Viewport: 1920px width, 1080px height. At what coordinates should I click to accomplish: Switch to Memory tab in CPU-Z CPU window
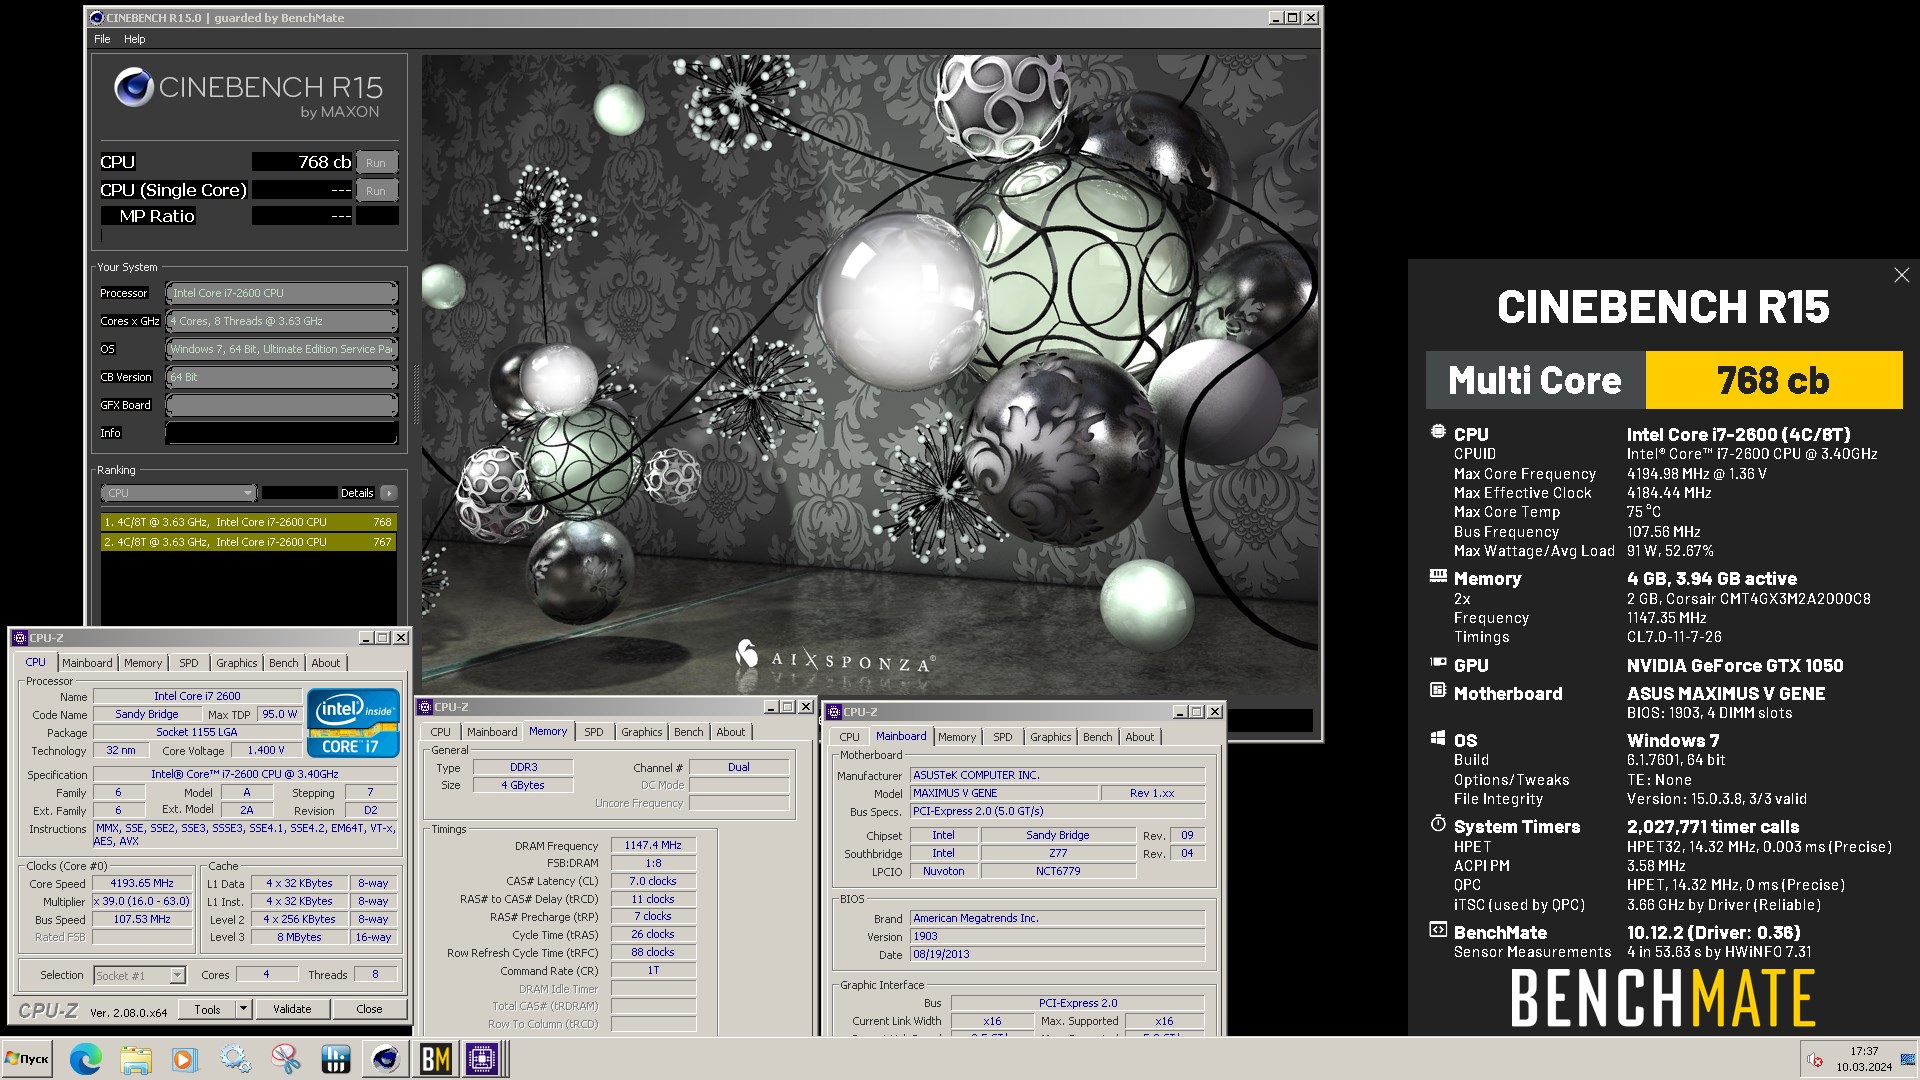pyautogui.click(x=143, y=663)
